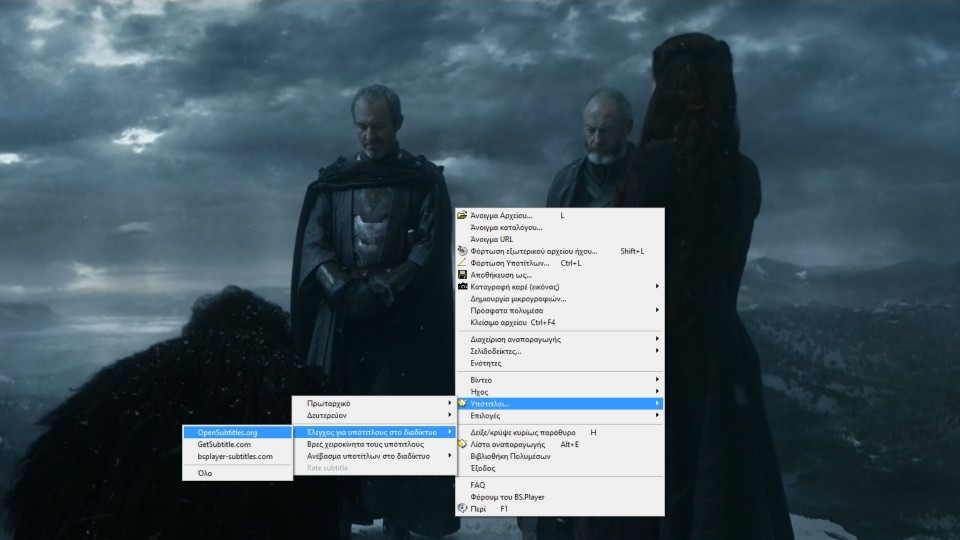Choose the Όλα option to search all
960x540 pixels.
click(x=205, y=473)
